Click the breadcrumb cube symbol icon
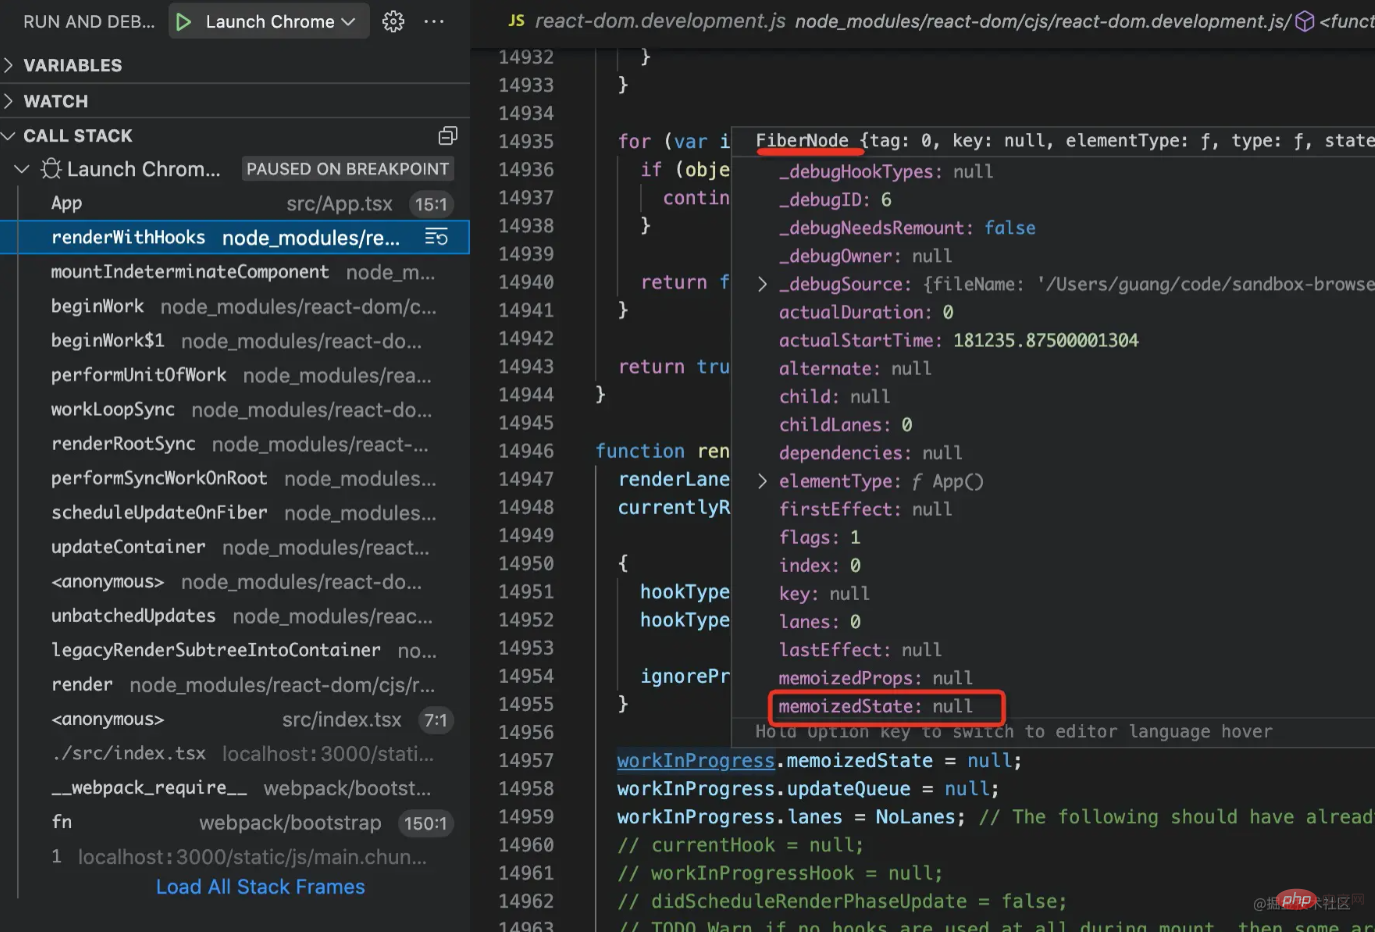This screenshot has width=1375, height=932. [1305, 21]
